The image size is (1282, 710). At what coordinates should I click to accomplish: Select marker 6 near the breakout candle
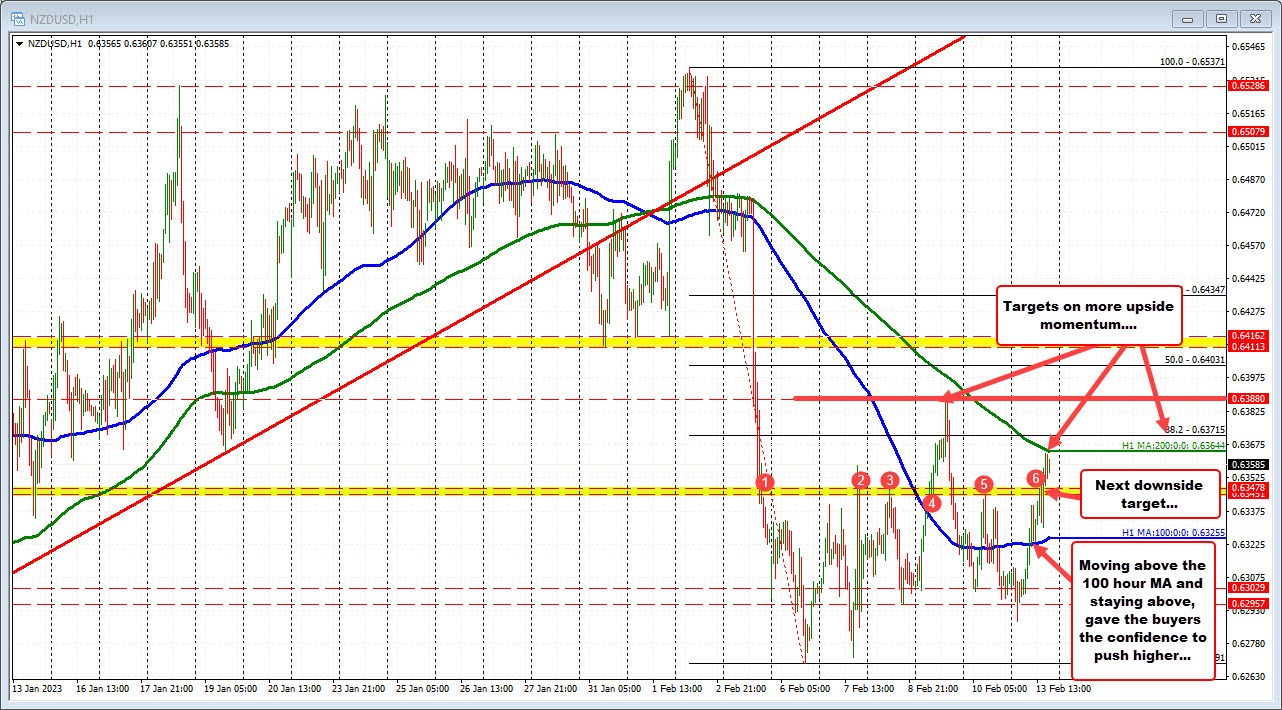coord(1036,478)
